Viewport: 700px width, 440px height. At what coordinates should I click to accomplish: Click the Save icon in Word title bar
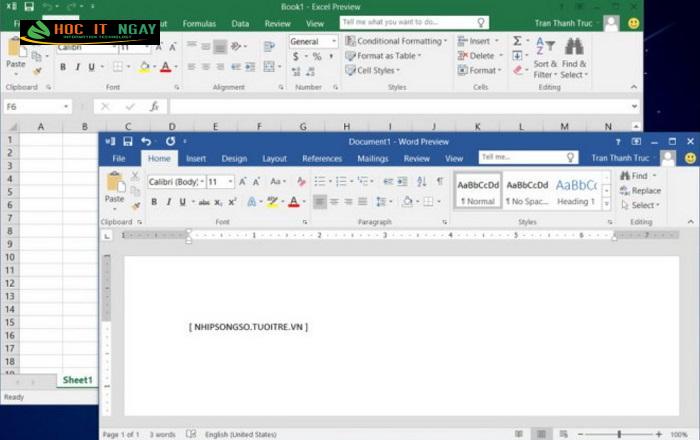(128, 141)
